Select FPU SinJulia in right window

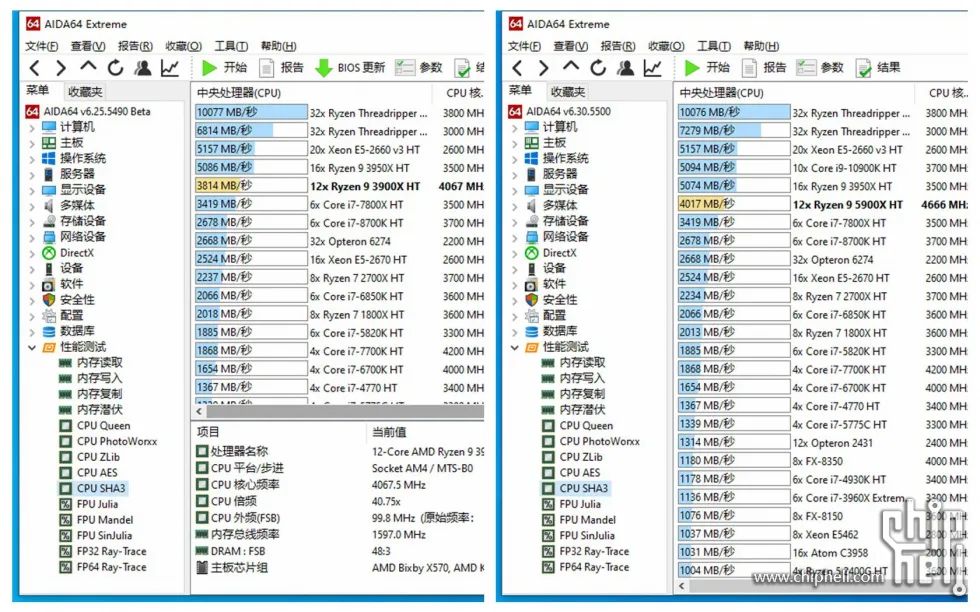click(x=587, y=536)
